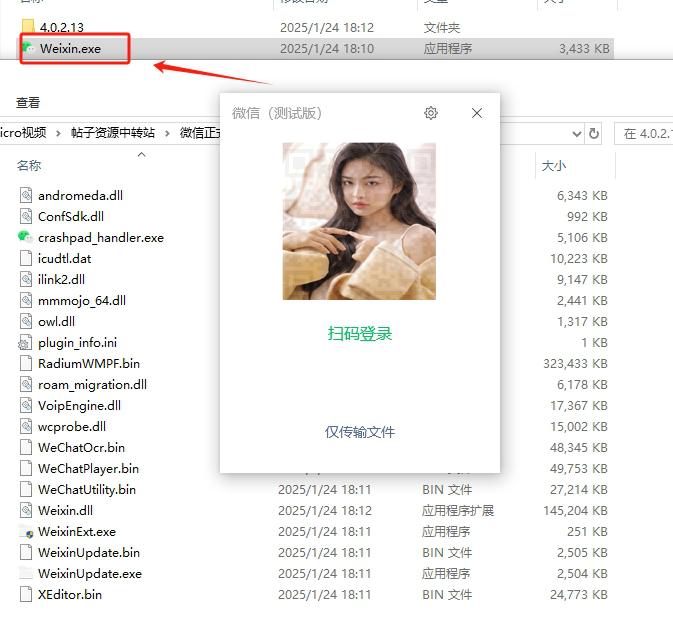Select ConfSdk.dll file icon

tap(26, 216)
